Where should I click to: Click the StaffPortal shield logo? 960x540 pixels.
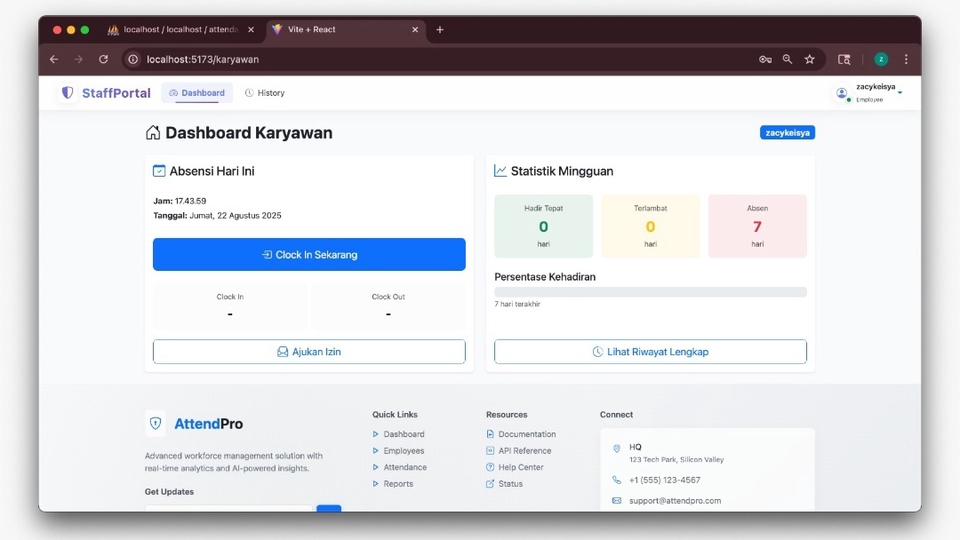pos(68,93)
